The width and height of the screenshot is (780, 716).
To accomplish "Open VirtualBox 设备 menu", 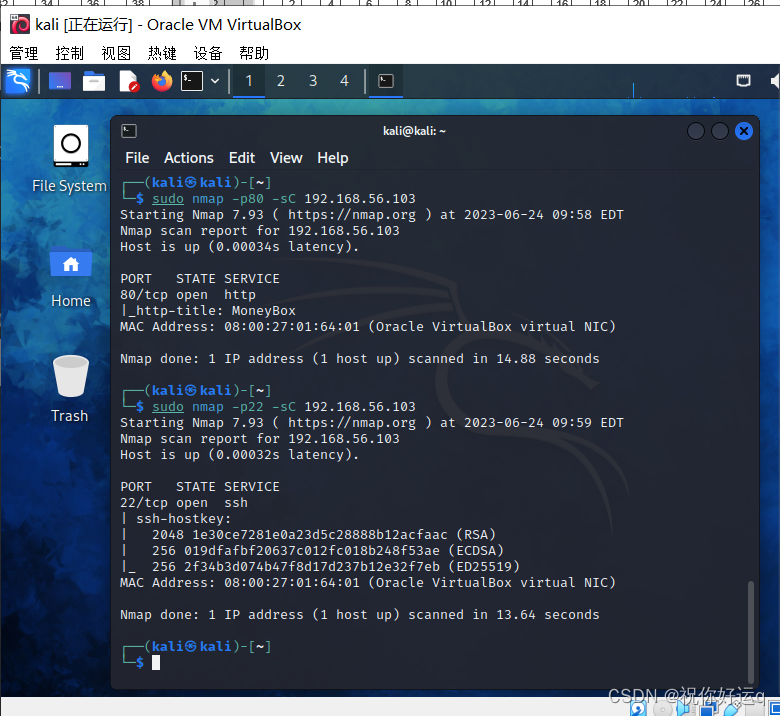I will [208, 53].
